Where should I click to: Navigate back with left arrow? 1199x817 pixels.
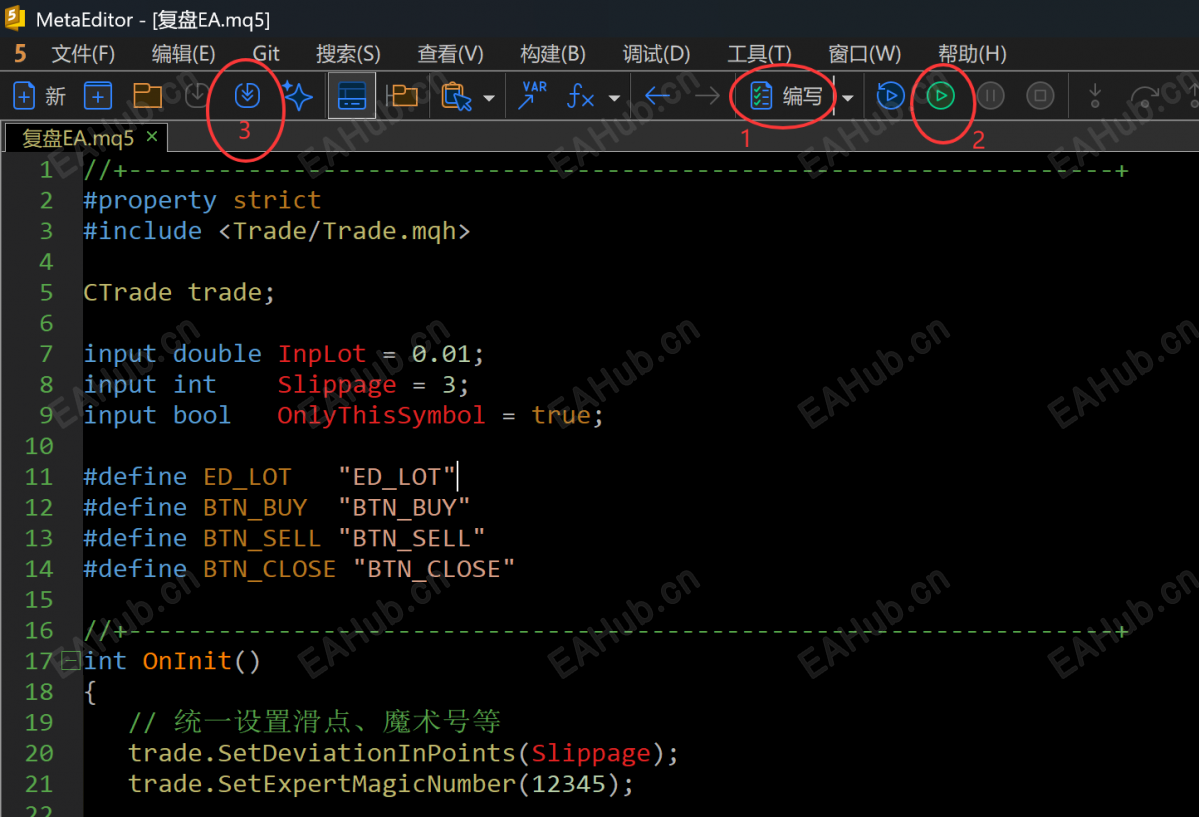658,96
